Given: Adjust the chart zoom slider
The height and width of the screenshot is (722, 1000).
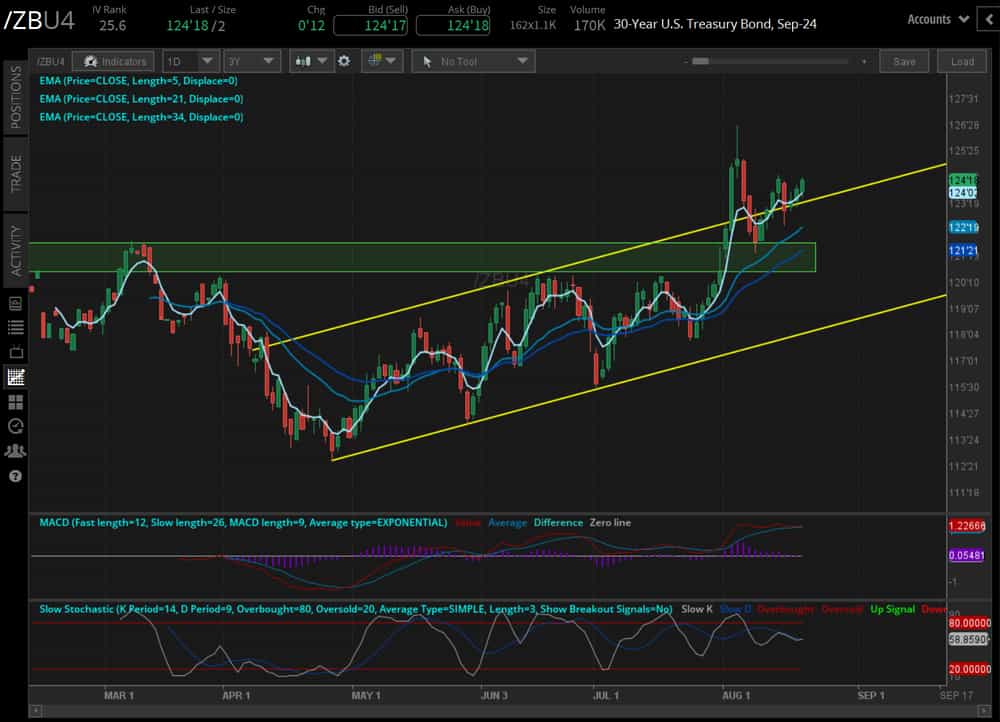Looking at the screenshot, I should click(x=698, y=61).
